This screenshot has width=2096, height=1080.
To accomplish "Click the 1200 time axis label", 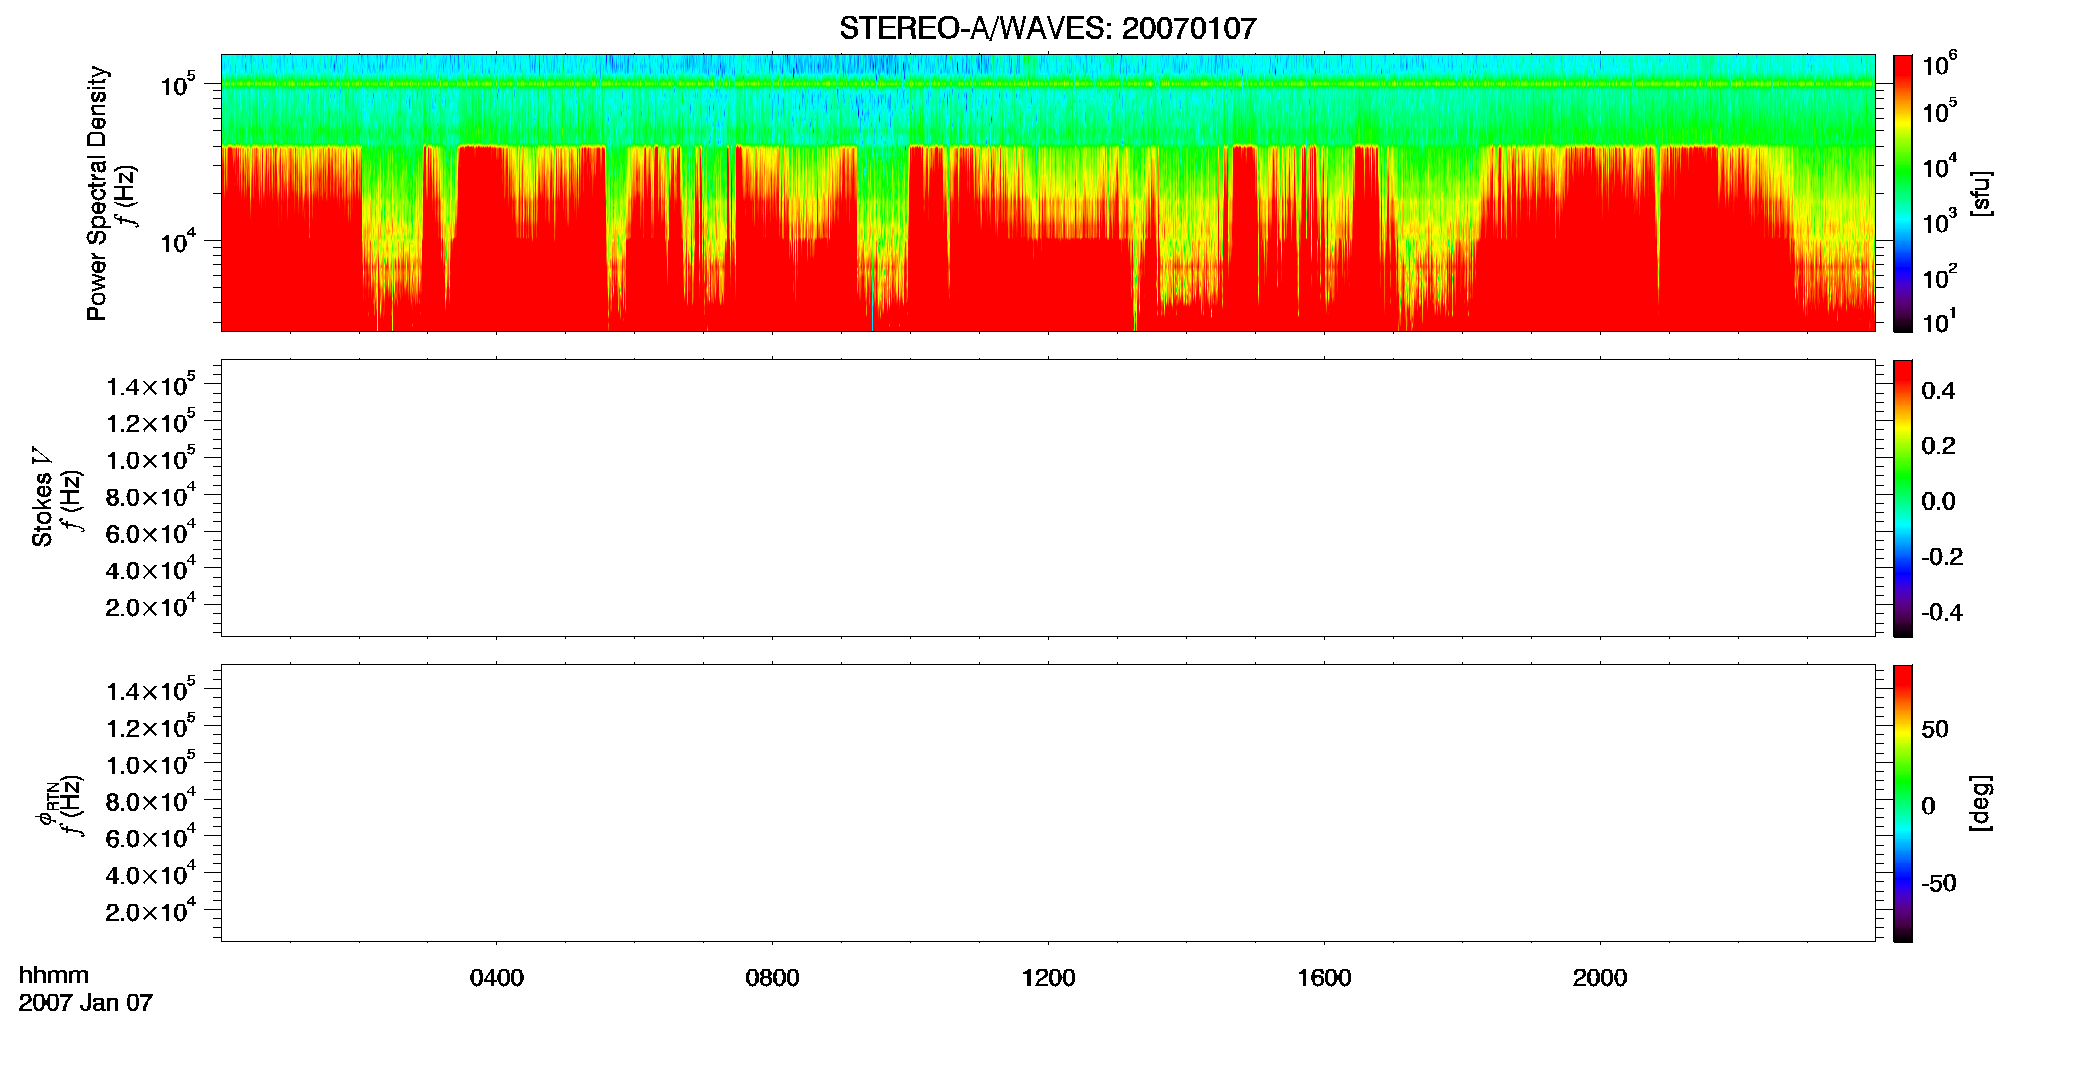I will [1048, 978].
